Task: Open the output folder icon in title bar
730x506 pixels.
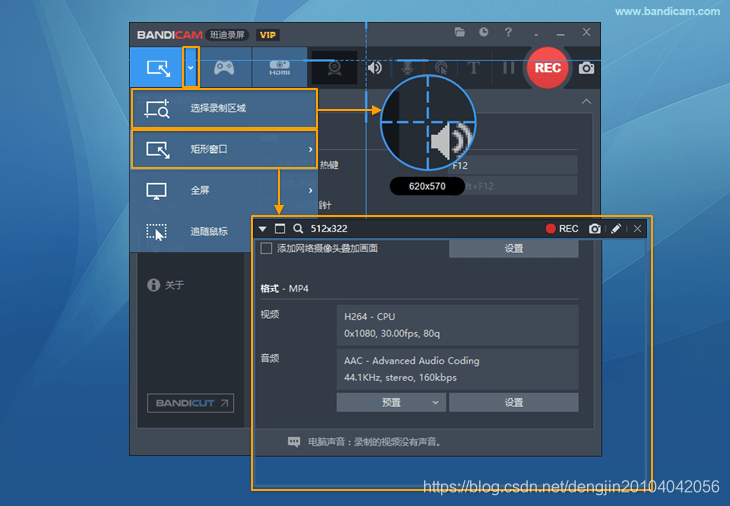Action: pyautogui.click(x=460, y=32)
